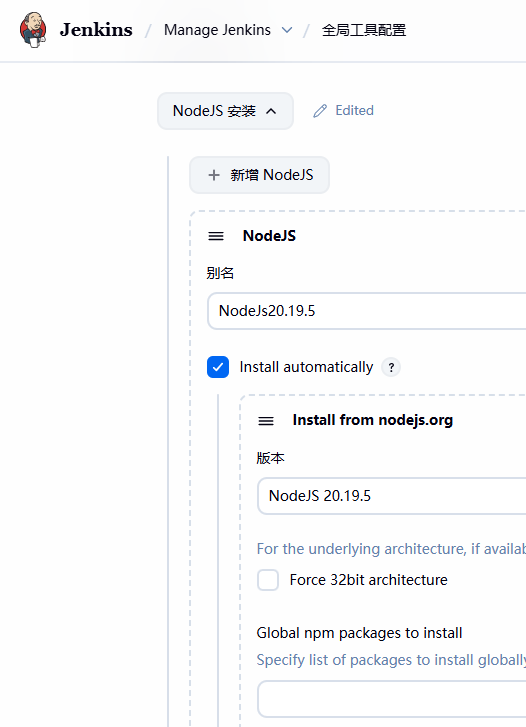Open the 版本 dropdown showing NodeJS 20.19.5

391,496
